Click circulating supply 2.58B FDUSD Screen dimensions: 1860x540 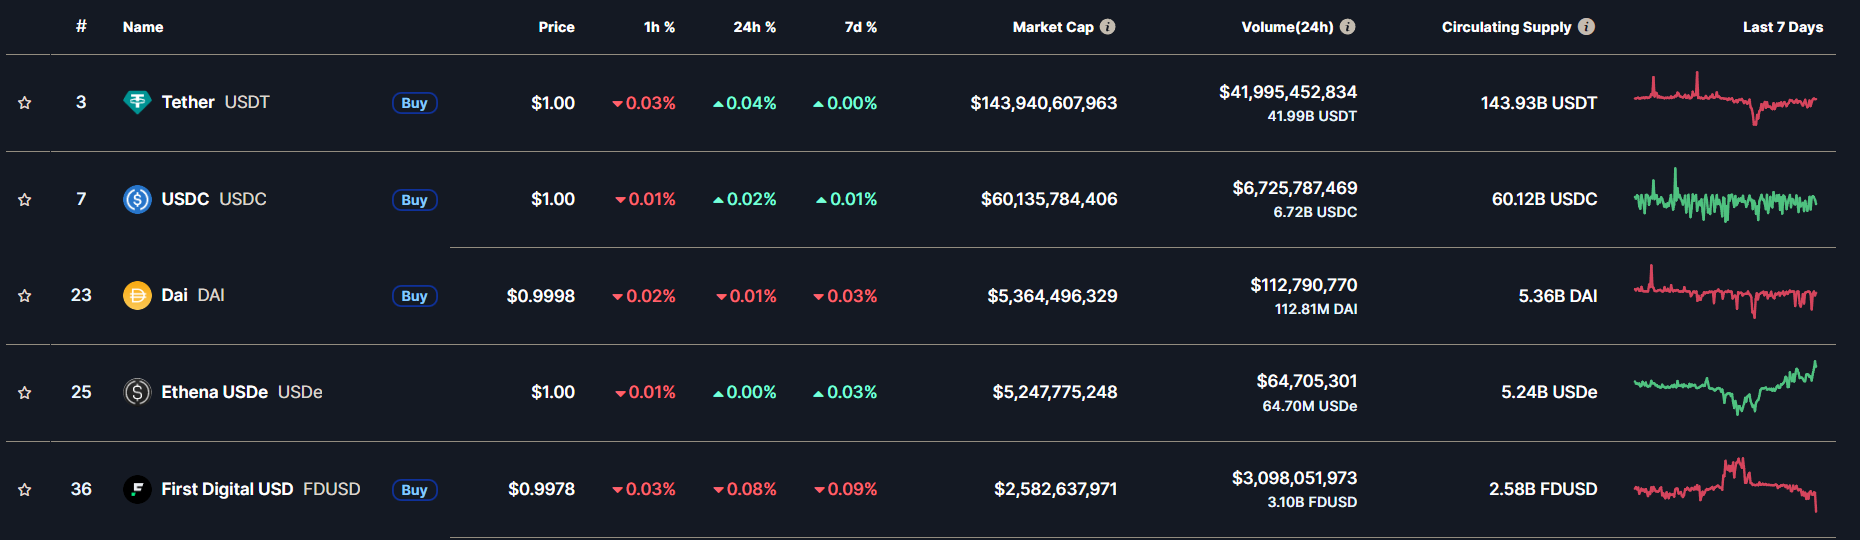tap(1543, 489)
